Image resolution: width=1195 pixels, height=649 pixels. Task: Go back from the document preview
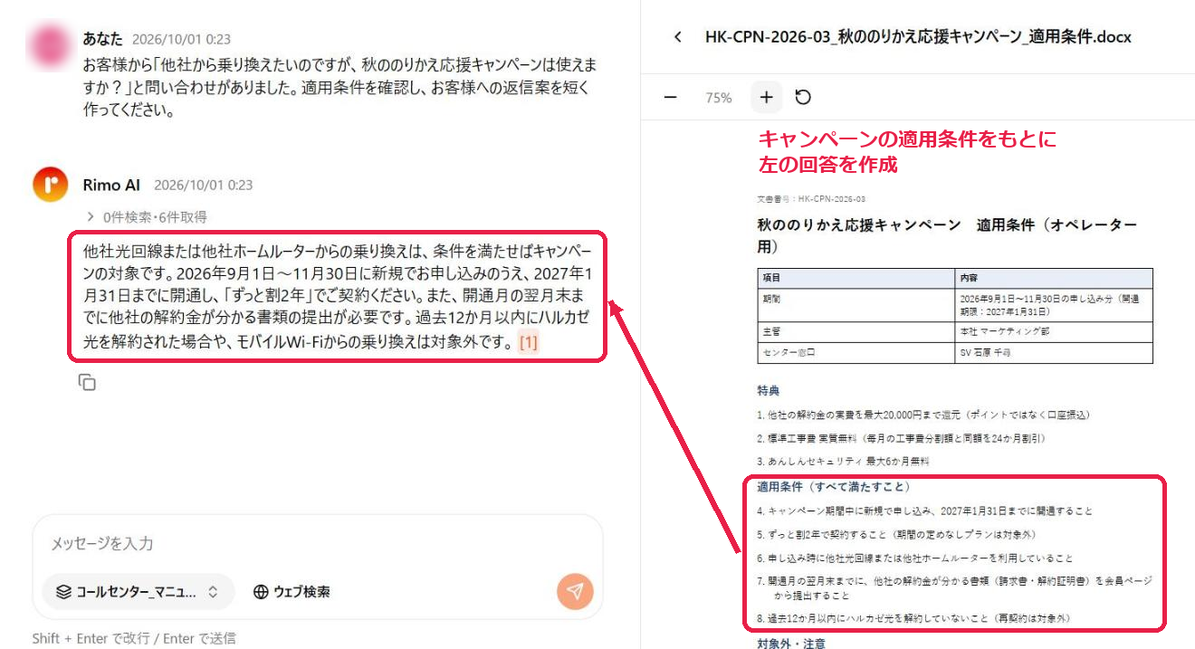(x=678, y=37)
